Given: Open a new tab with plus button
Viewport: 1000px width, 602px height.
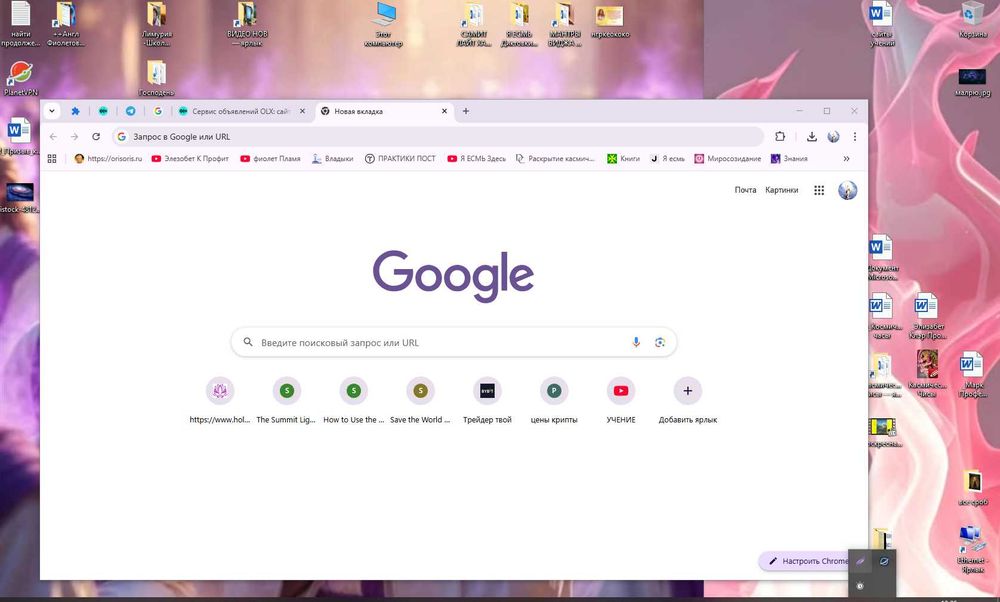Looking at the screenshot, I should [x=466, y=111].
